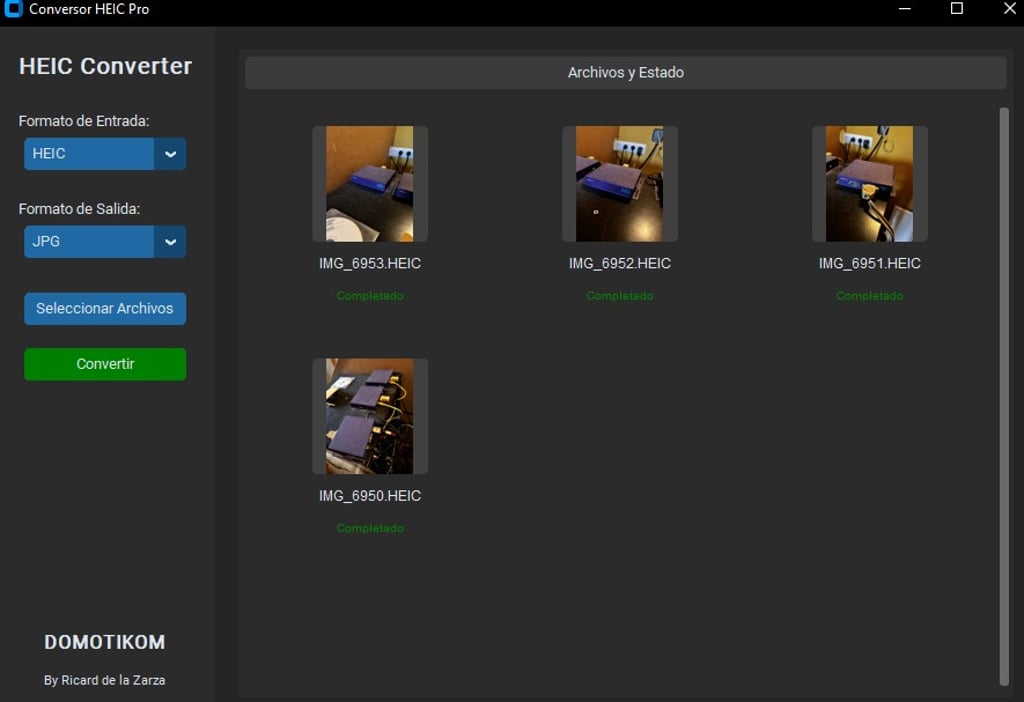Click the IMG_6951.HEIC filename label
Image resolution: width=1024 pixels, height=702 pixels.
tap(869, 263)
